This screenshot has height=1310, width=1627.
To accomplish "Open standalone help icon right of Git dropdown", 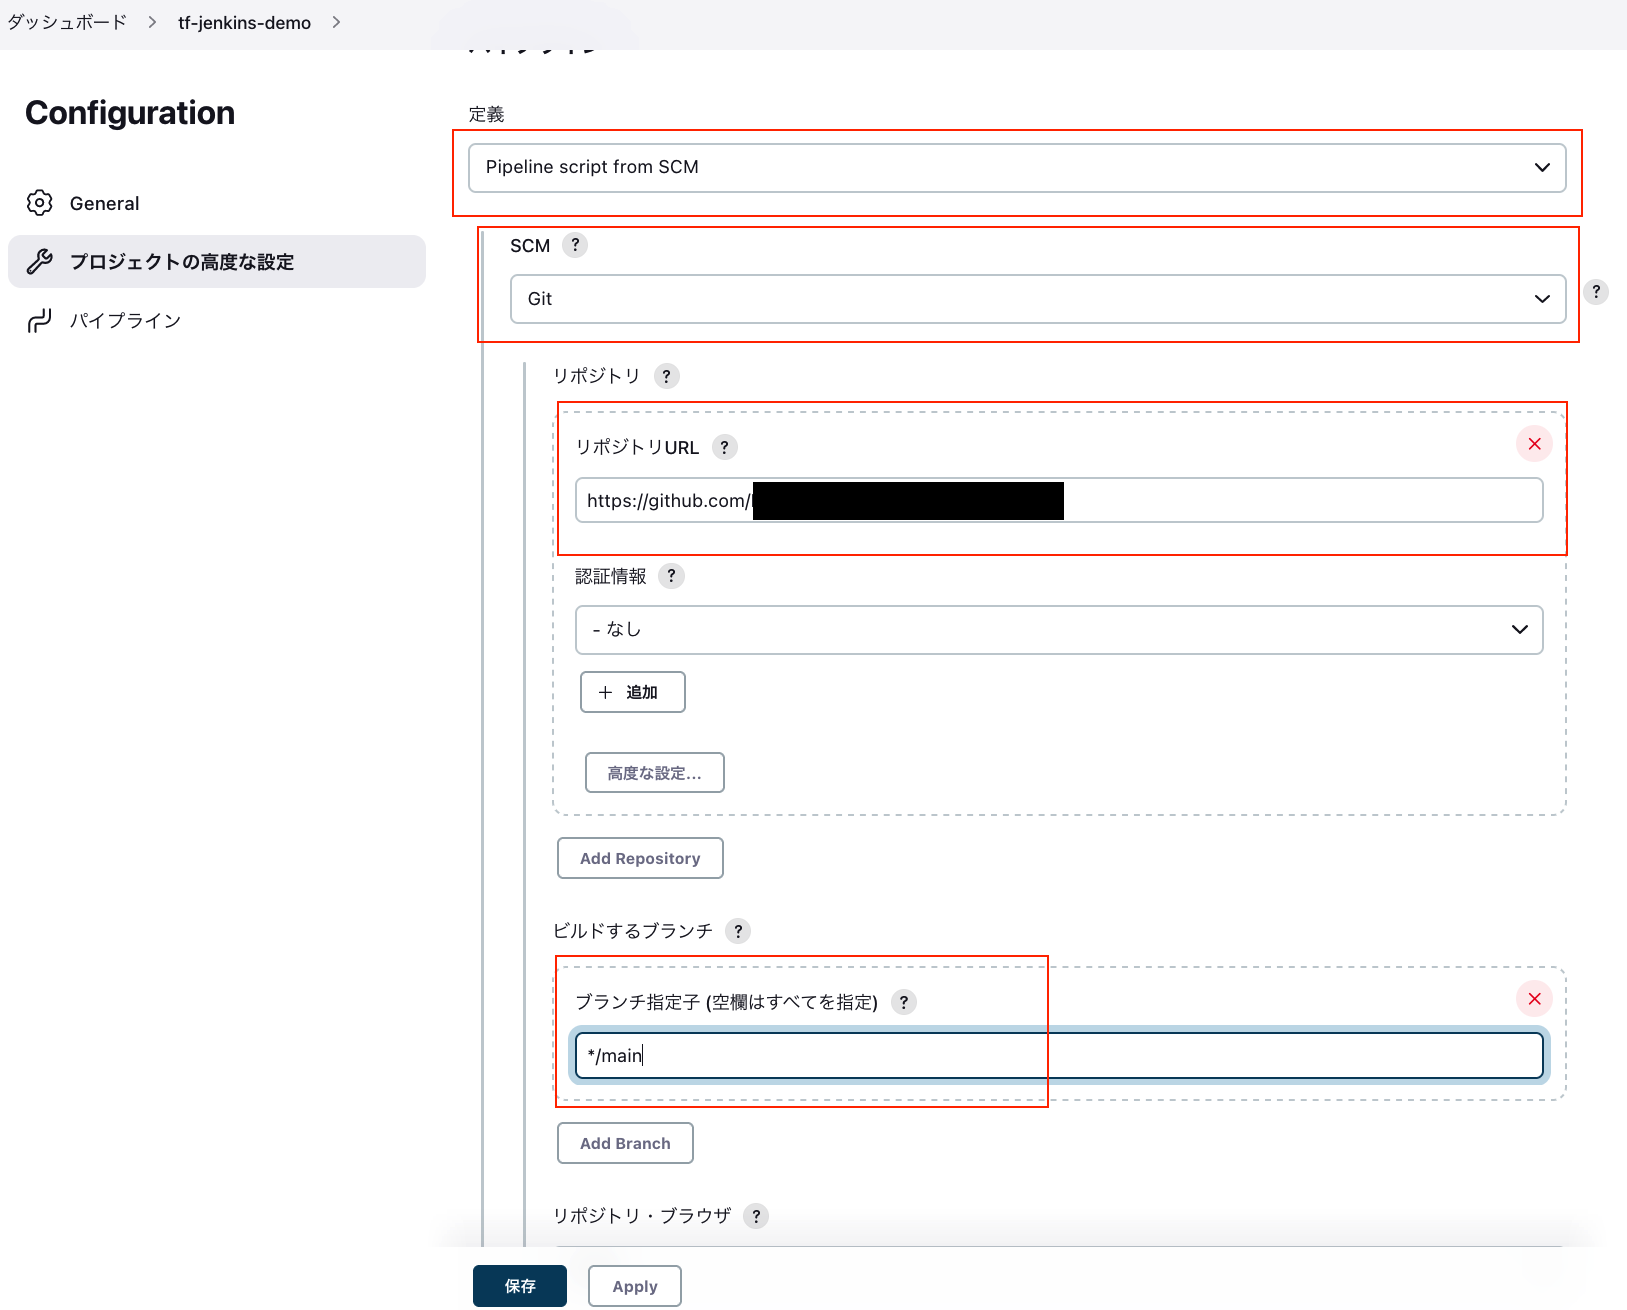I will coord(1596,292).
